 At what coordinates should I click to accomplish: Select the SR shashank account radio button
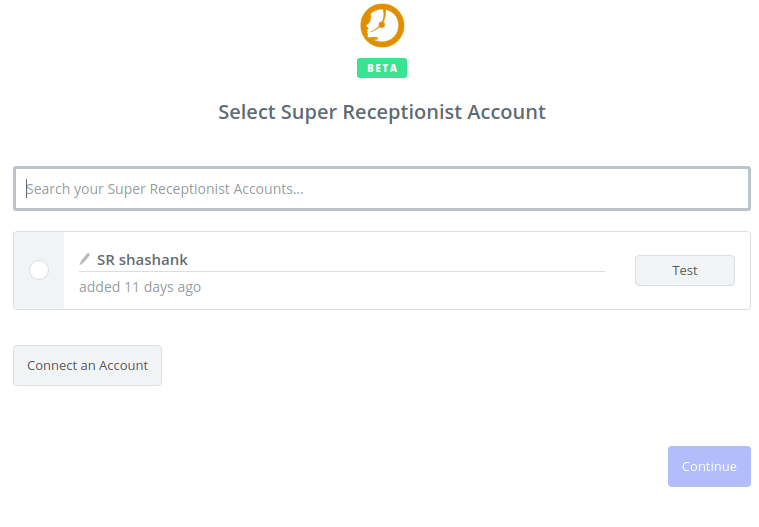39,270
